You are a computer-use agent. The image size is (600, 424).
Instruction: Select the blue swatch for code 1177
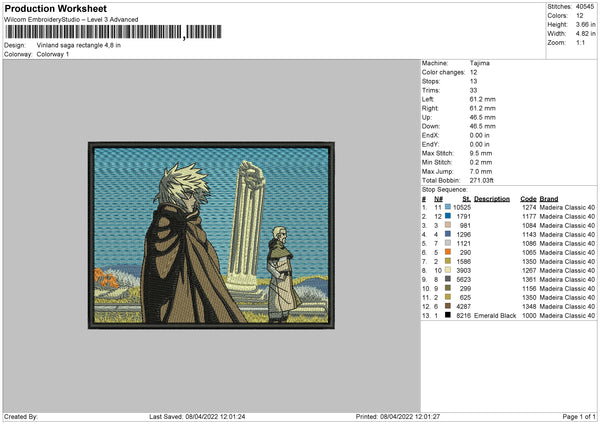pyautogui.click(x=448, y=216)
